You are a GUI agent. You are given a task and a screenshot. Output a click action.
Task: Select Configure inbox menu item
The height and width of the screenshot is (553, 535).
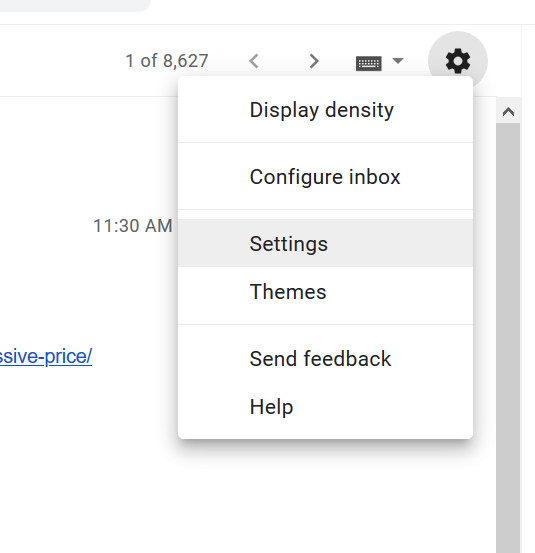click(x=325, y=177)
